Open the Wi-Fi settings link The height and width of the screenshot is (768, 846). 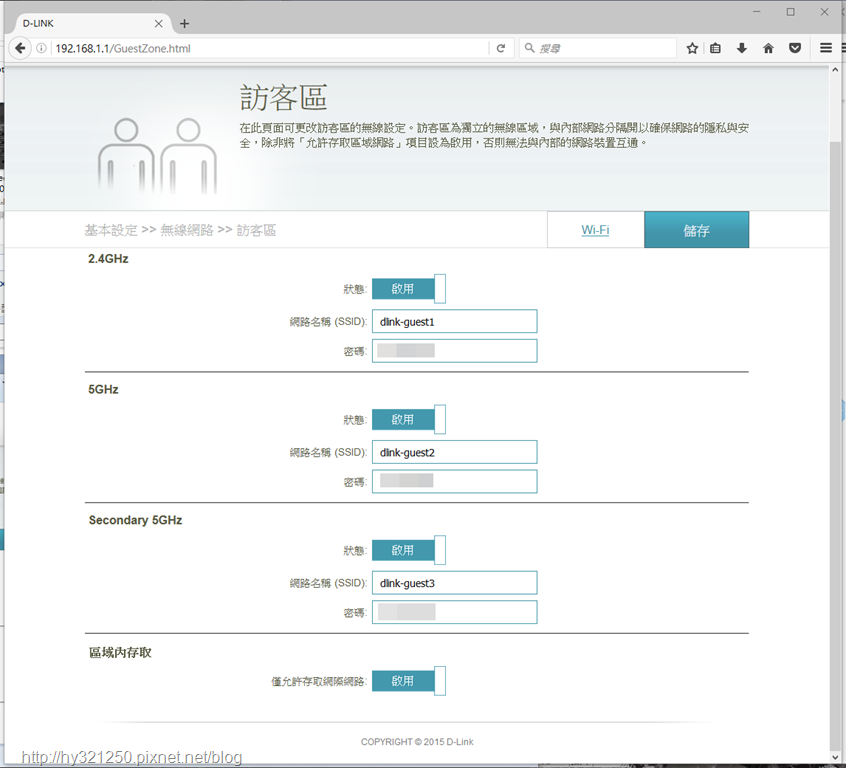click(595, 230)
